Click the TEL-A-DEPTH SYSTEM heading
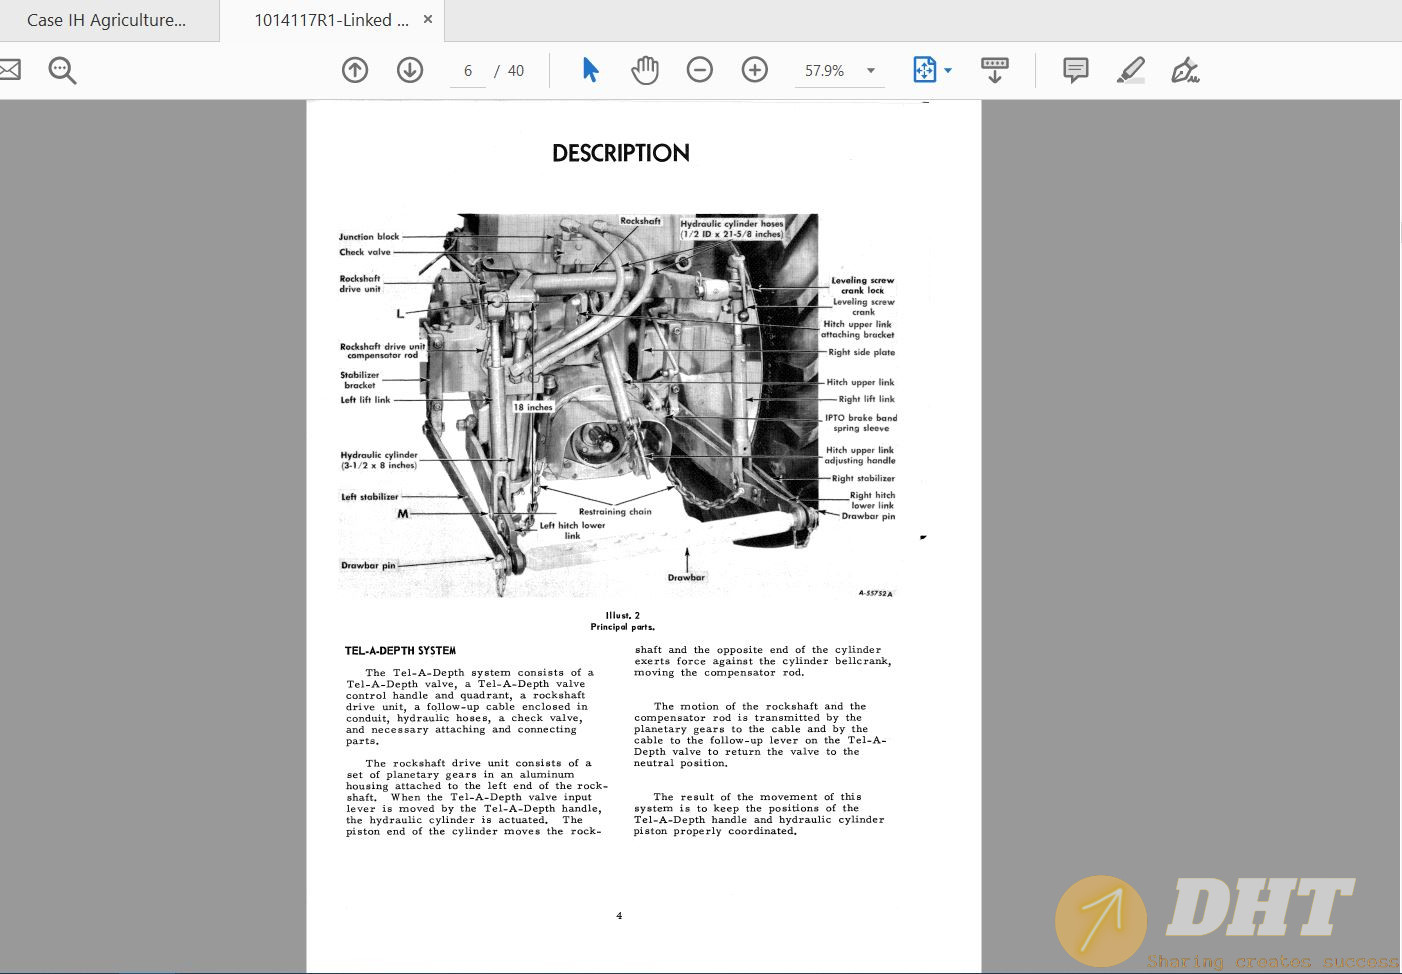Viewport: 1402px width, 974px height. pos(400,651)
